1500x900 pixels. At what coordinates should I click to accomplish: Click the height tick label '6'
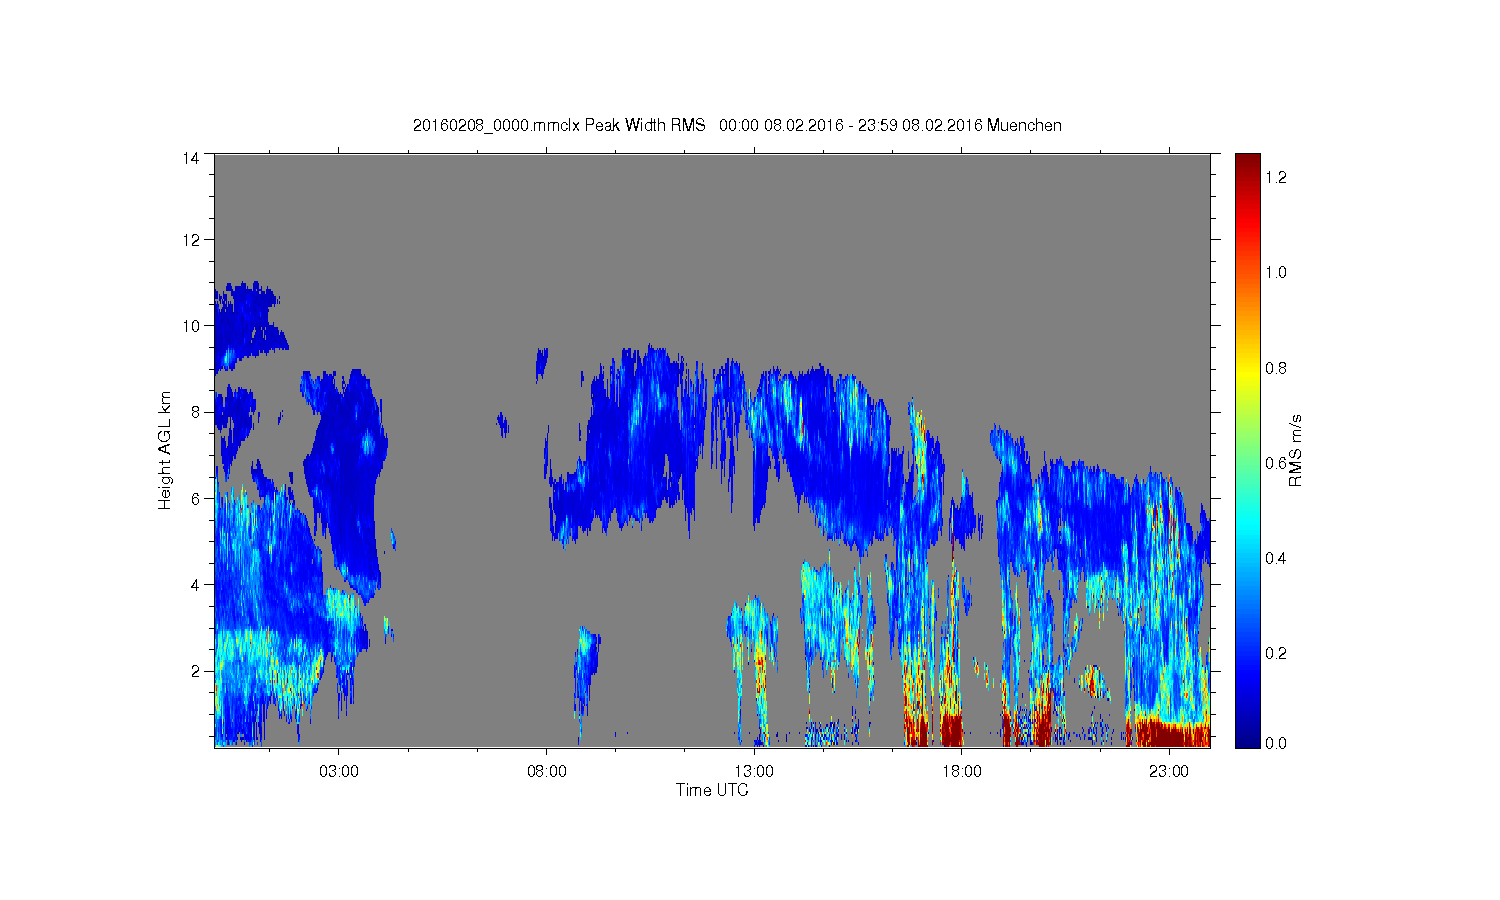coord(196,498)
